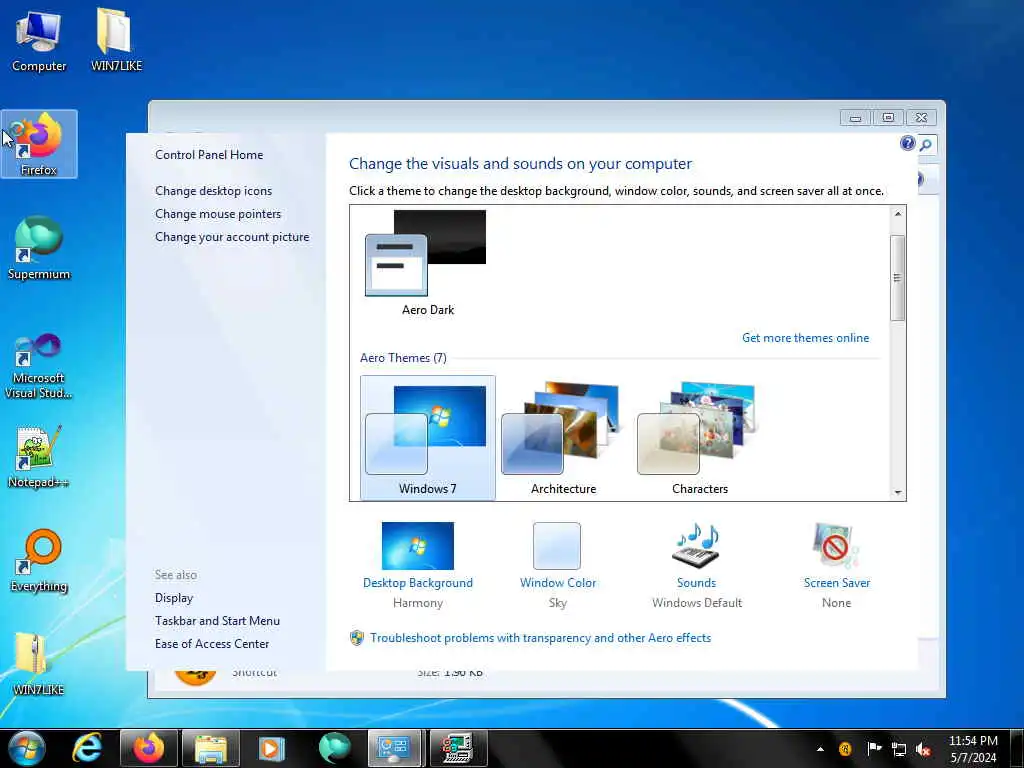This screenshot has width=1024, height=768.
Task: Open Supermium from the taskbar
Action: tap(334, 748)
